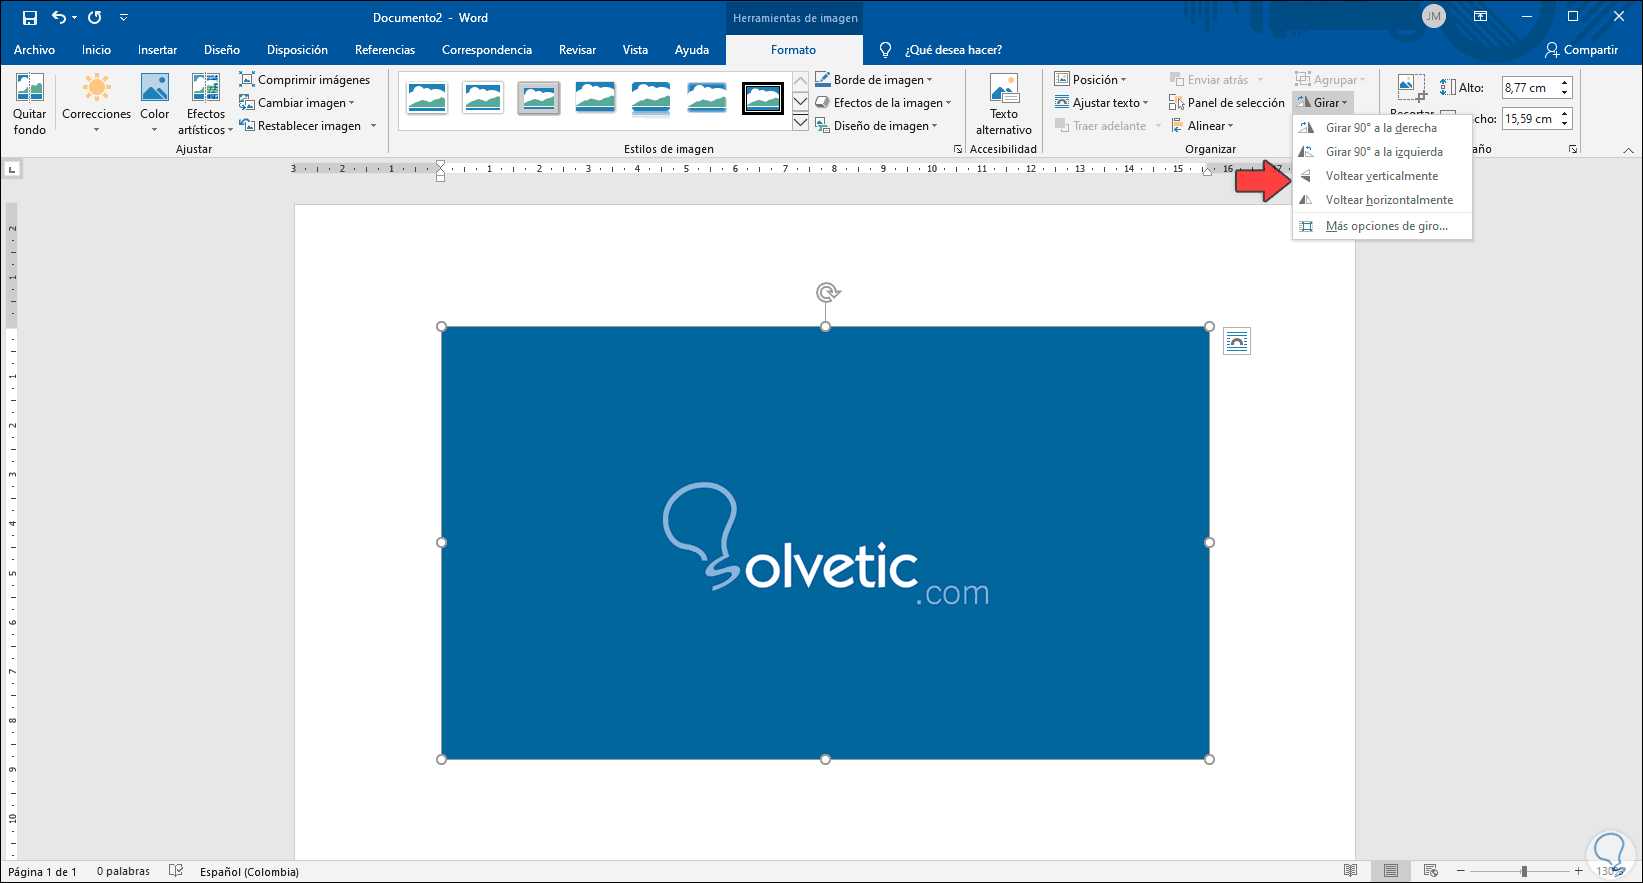Screen dimensions: 1643x883
Task: Open the Archivo tab
Action: tap(34, 50)
